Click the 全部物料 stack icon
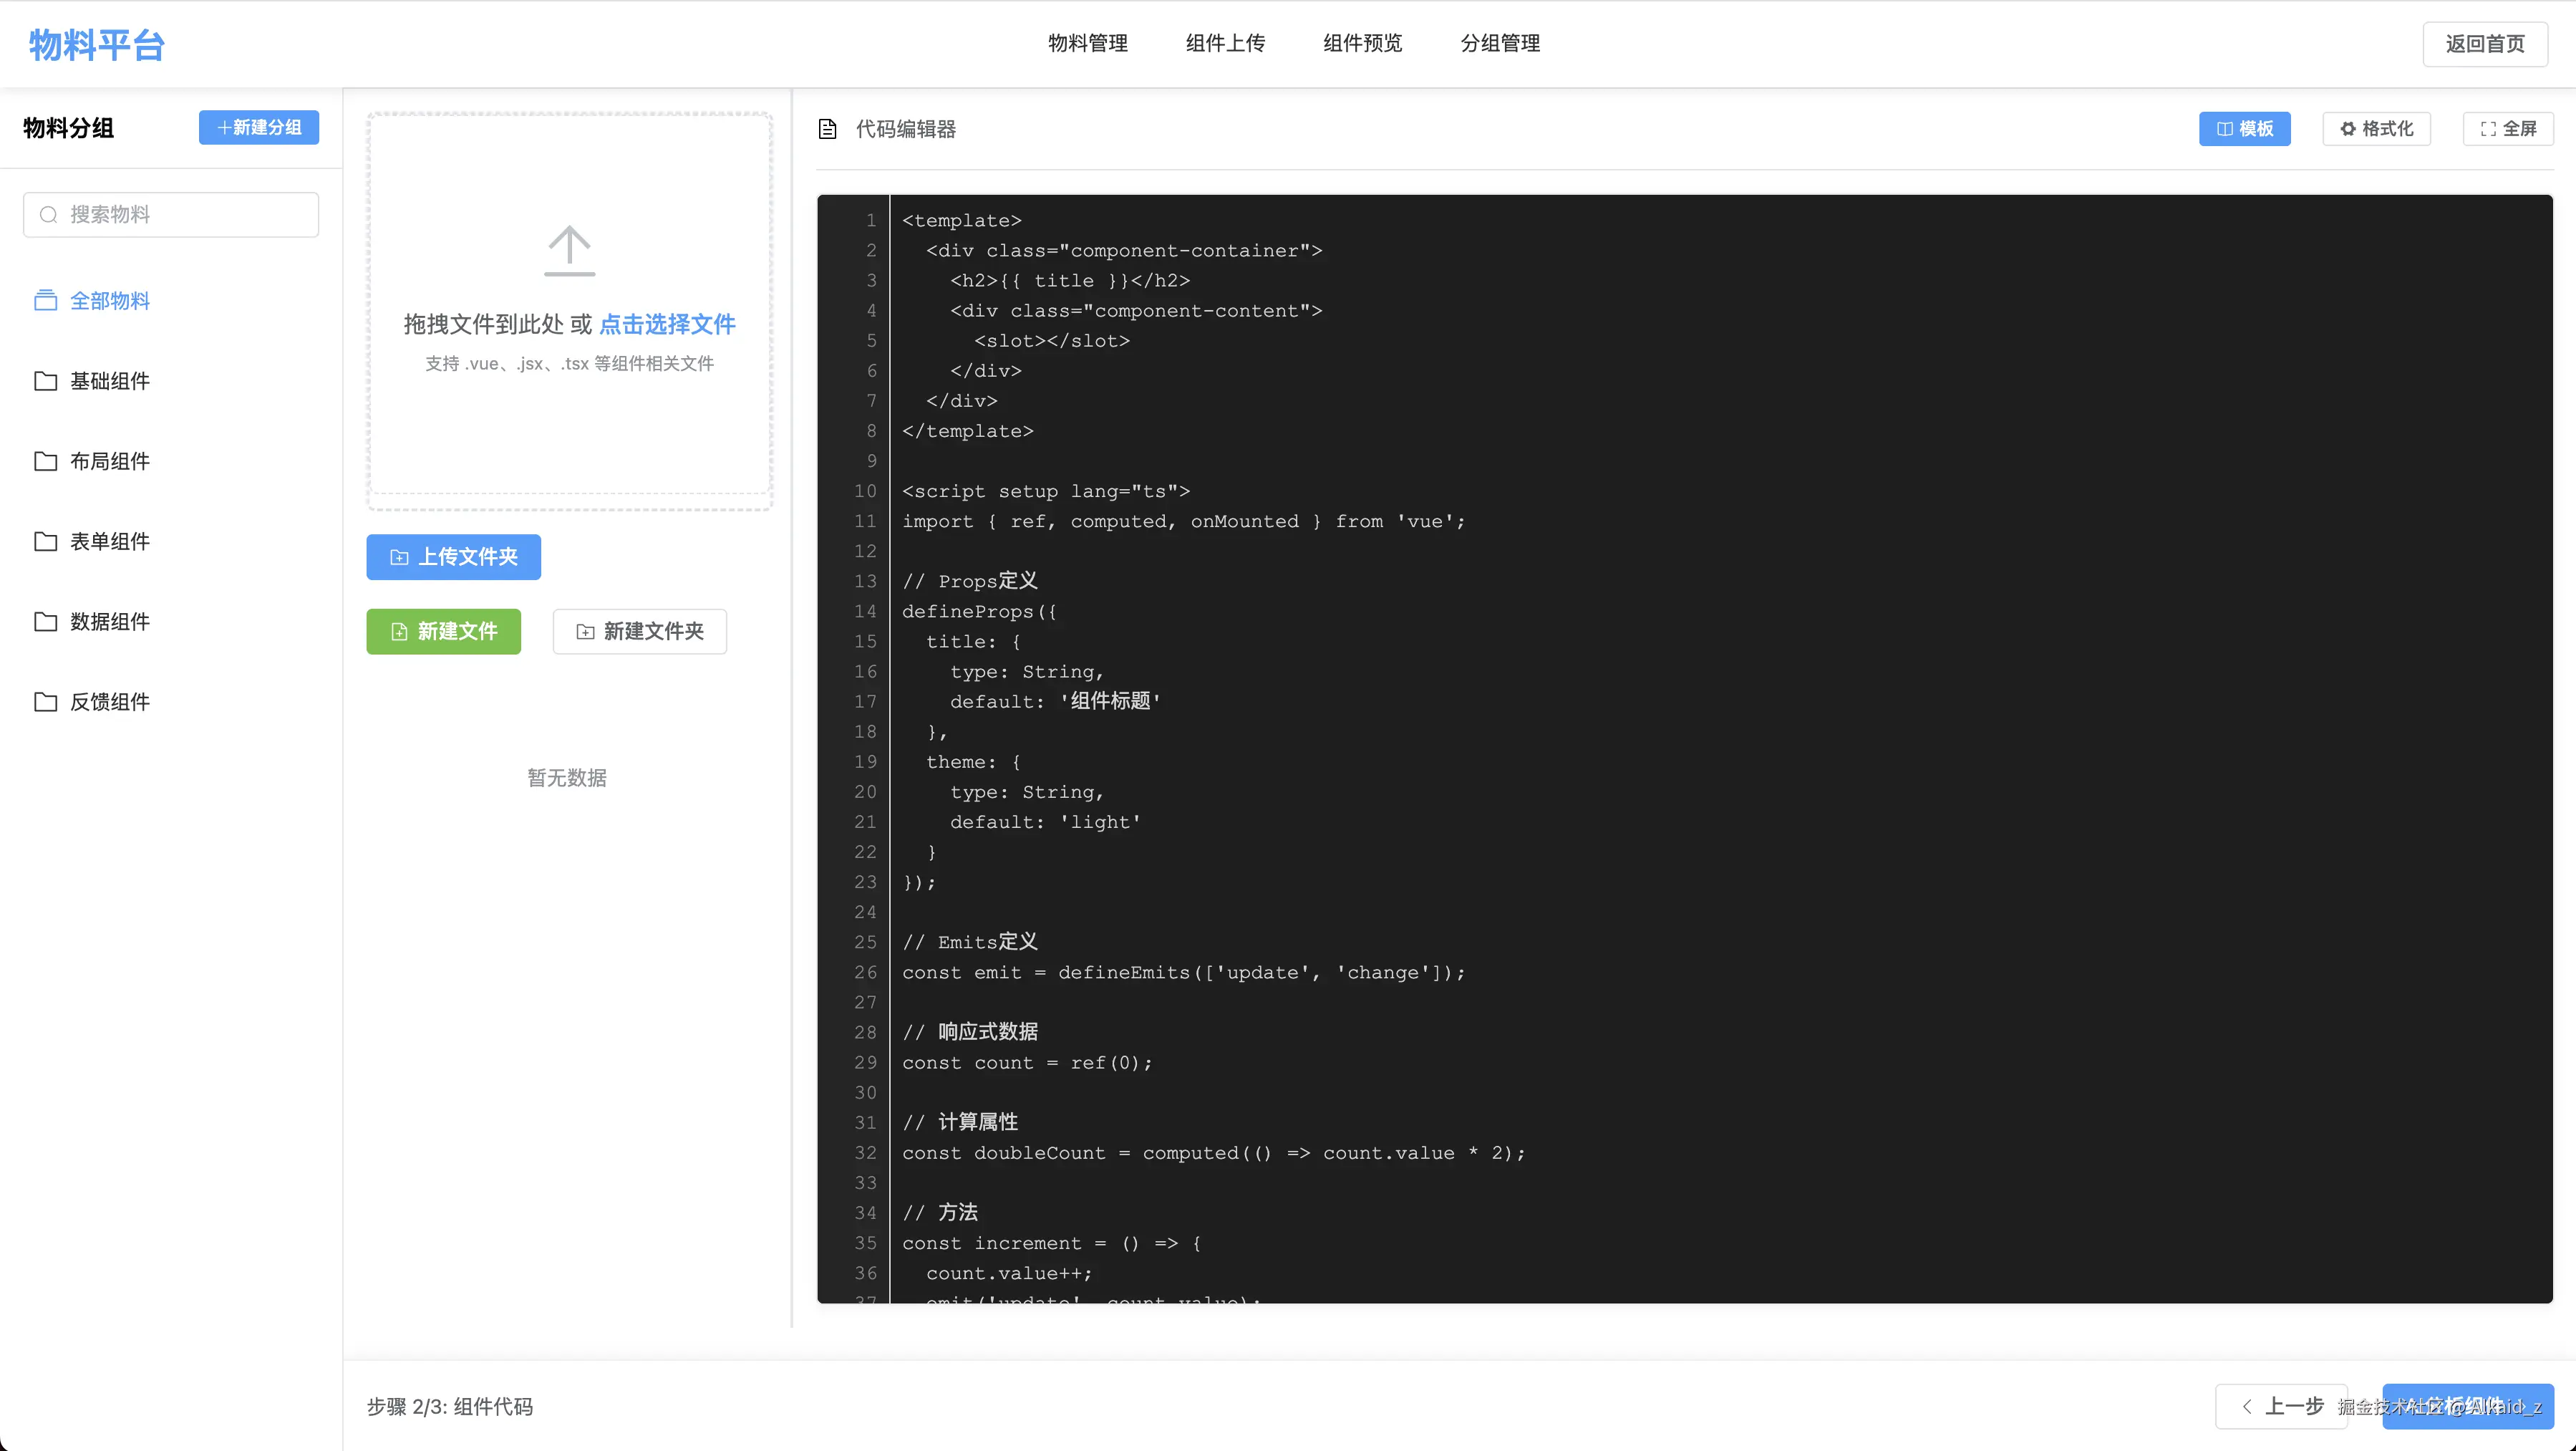Screen dimensions: 2576x1451 click(x=45, y=300)
